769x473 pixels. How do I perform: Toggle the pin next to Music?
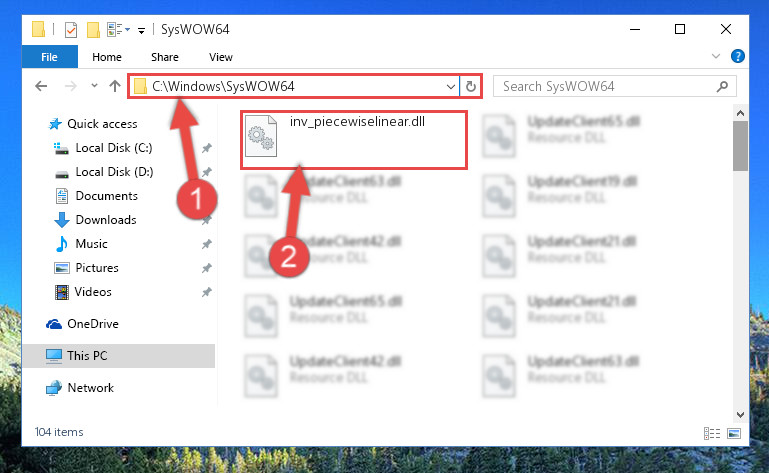tap(206, 244)
